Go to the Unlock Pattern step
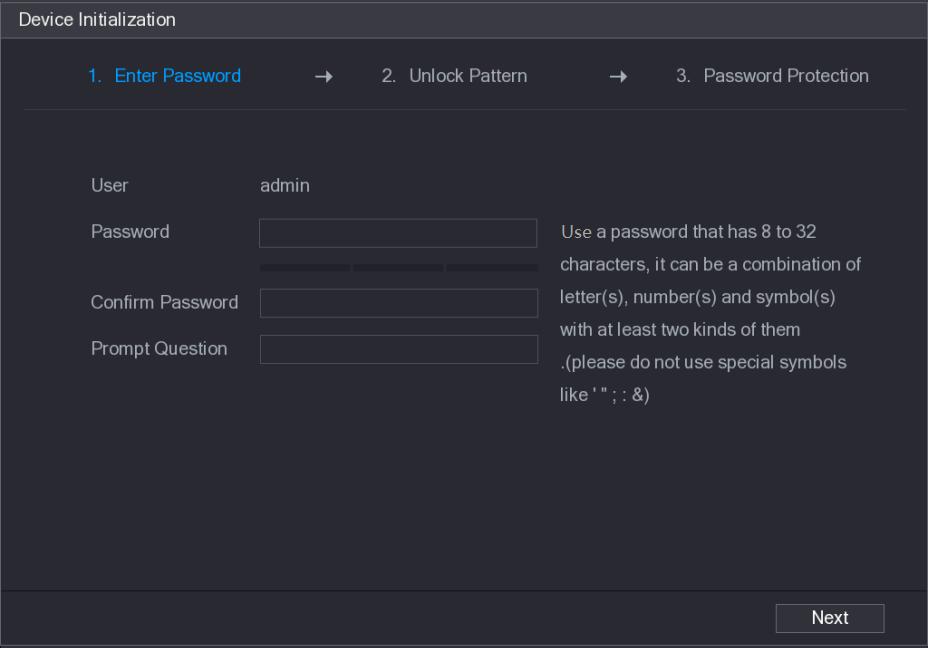Viewport: 928px width, 648px height. pyautogui.click(x=454, y=76)
